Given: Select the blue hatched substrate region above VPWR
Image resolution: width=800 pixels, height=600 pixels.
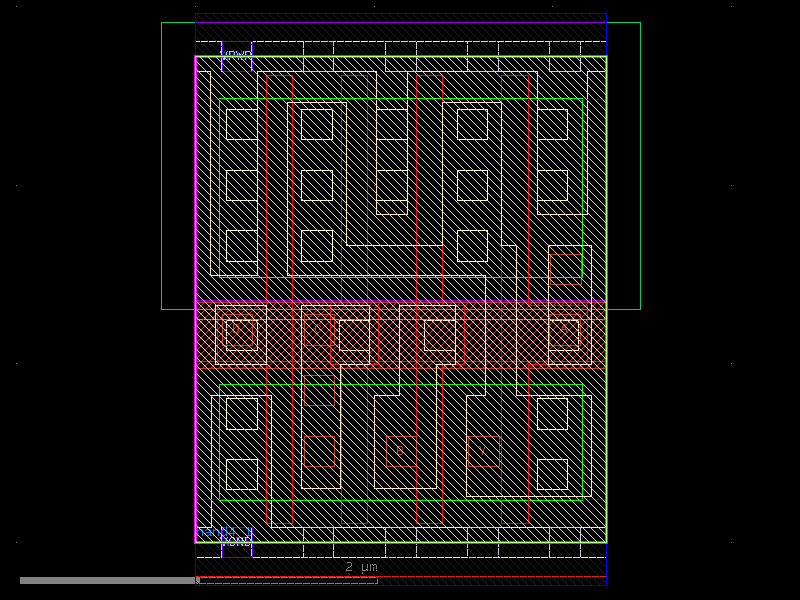Looking at the screenshot, I should 400,25.
